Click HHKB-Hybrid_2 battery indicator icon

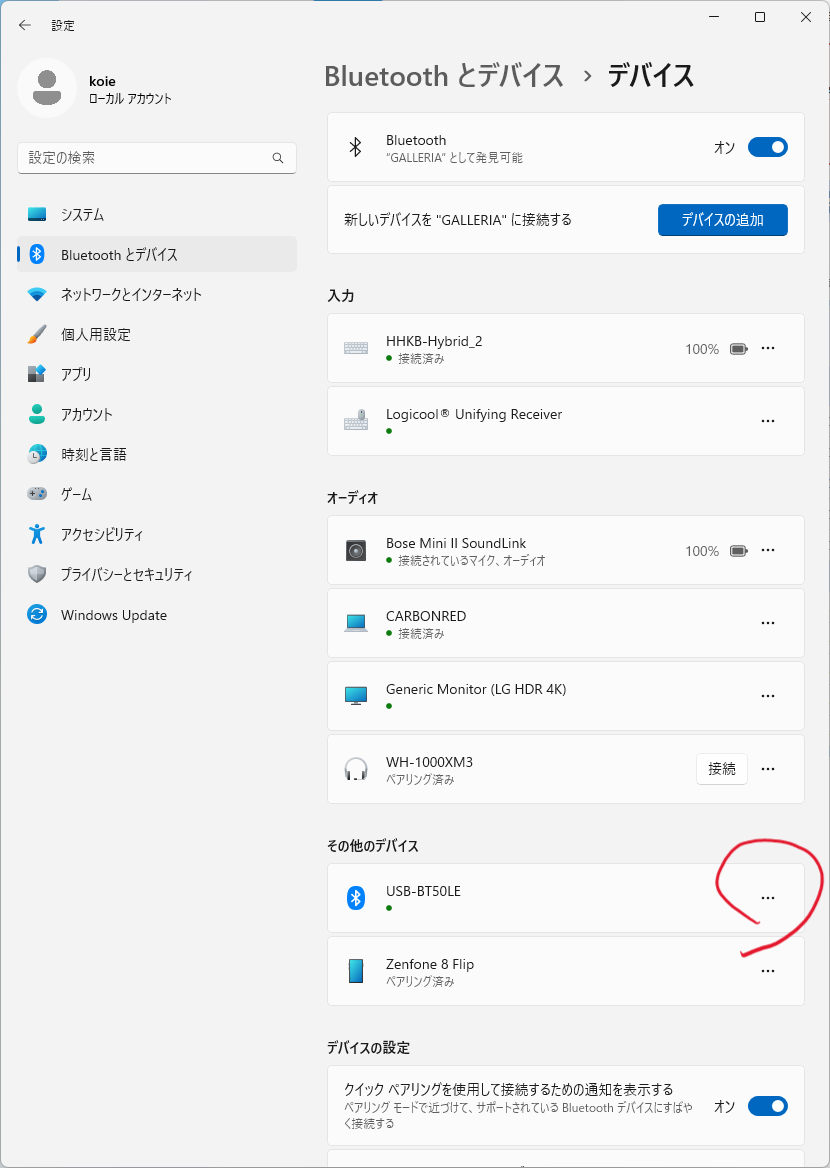738,349
